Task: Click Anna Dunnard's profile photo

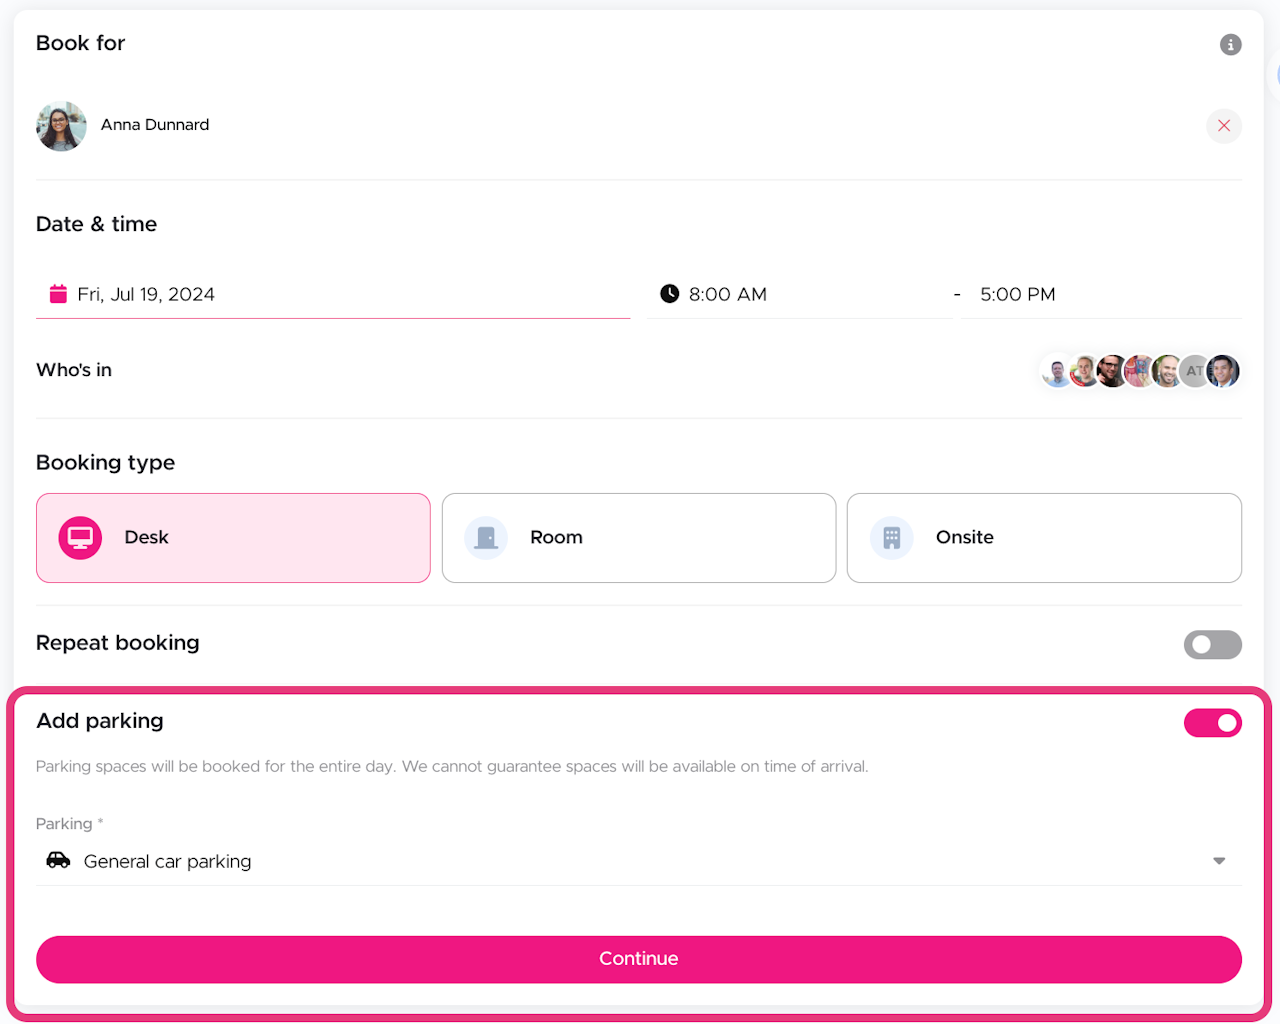Action: point(61,126)
